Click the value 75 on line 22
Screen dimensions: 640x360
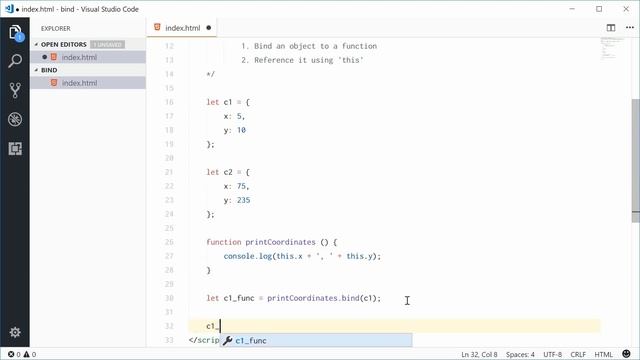(241, 186)
